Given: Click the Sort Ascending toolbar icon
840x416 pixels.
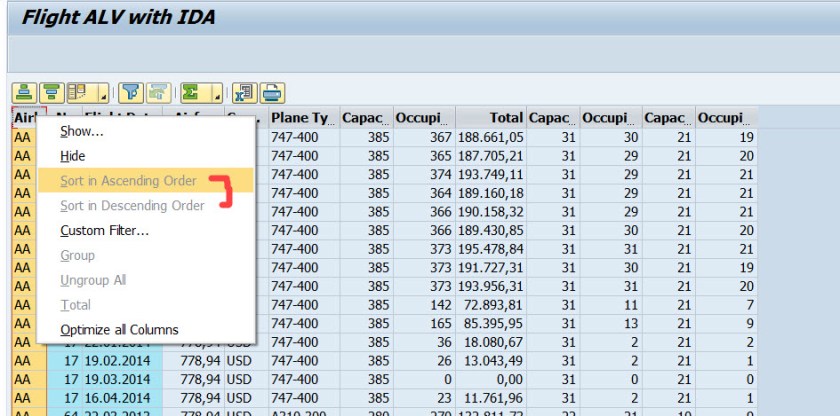Looking at the screenshot, I should pyautogui.click(x=23, y=93).
